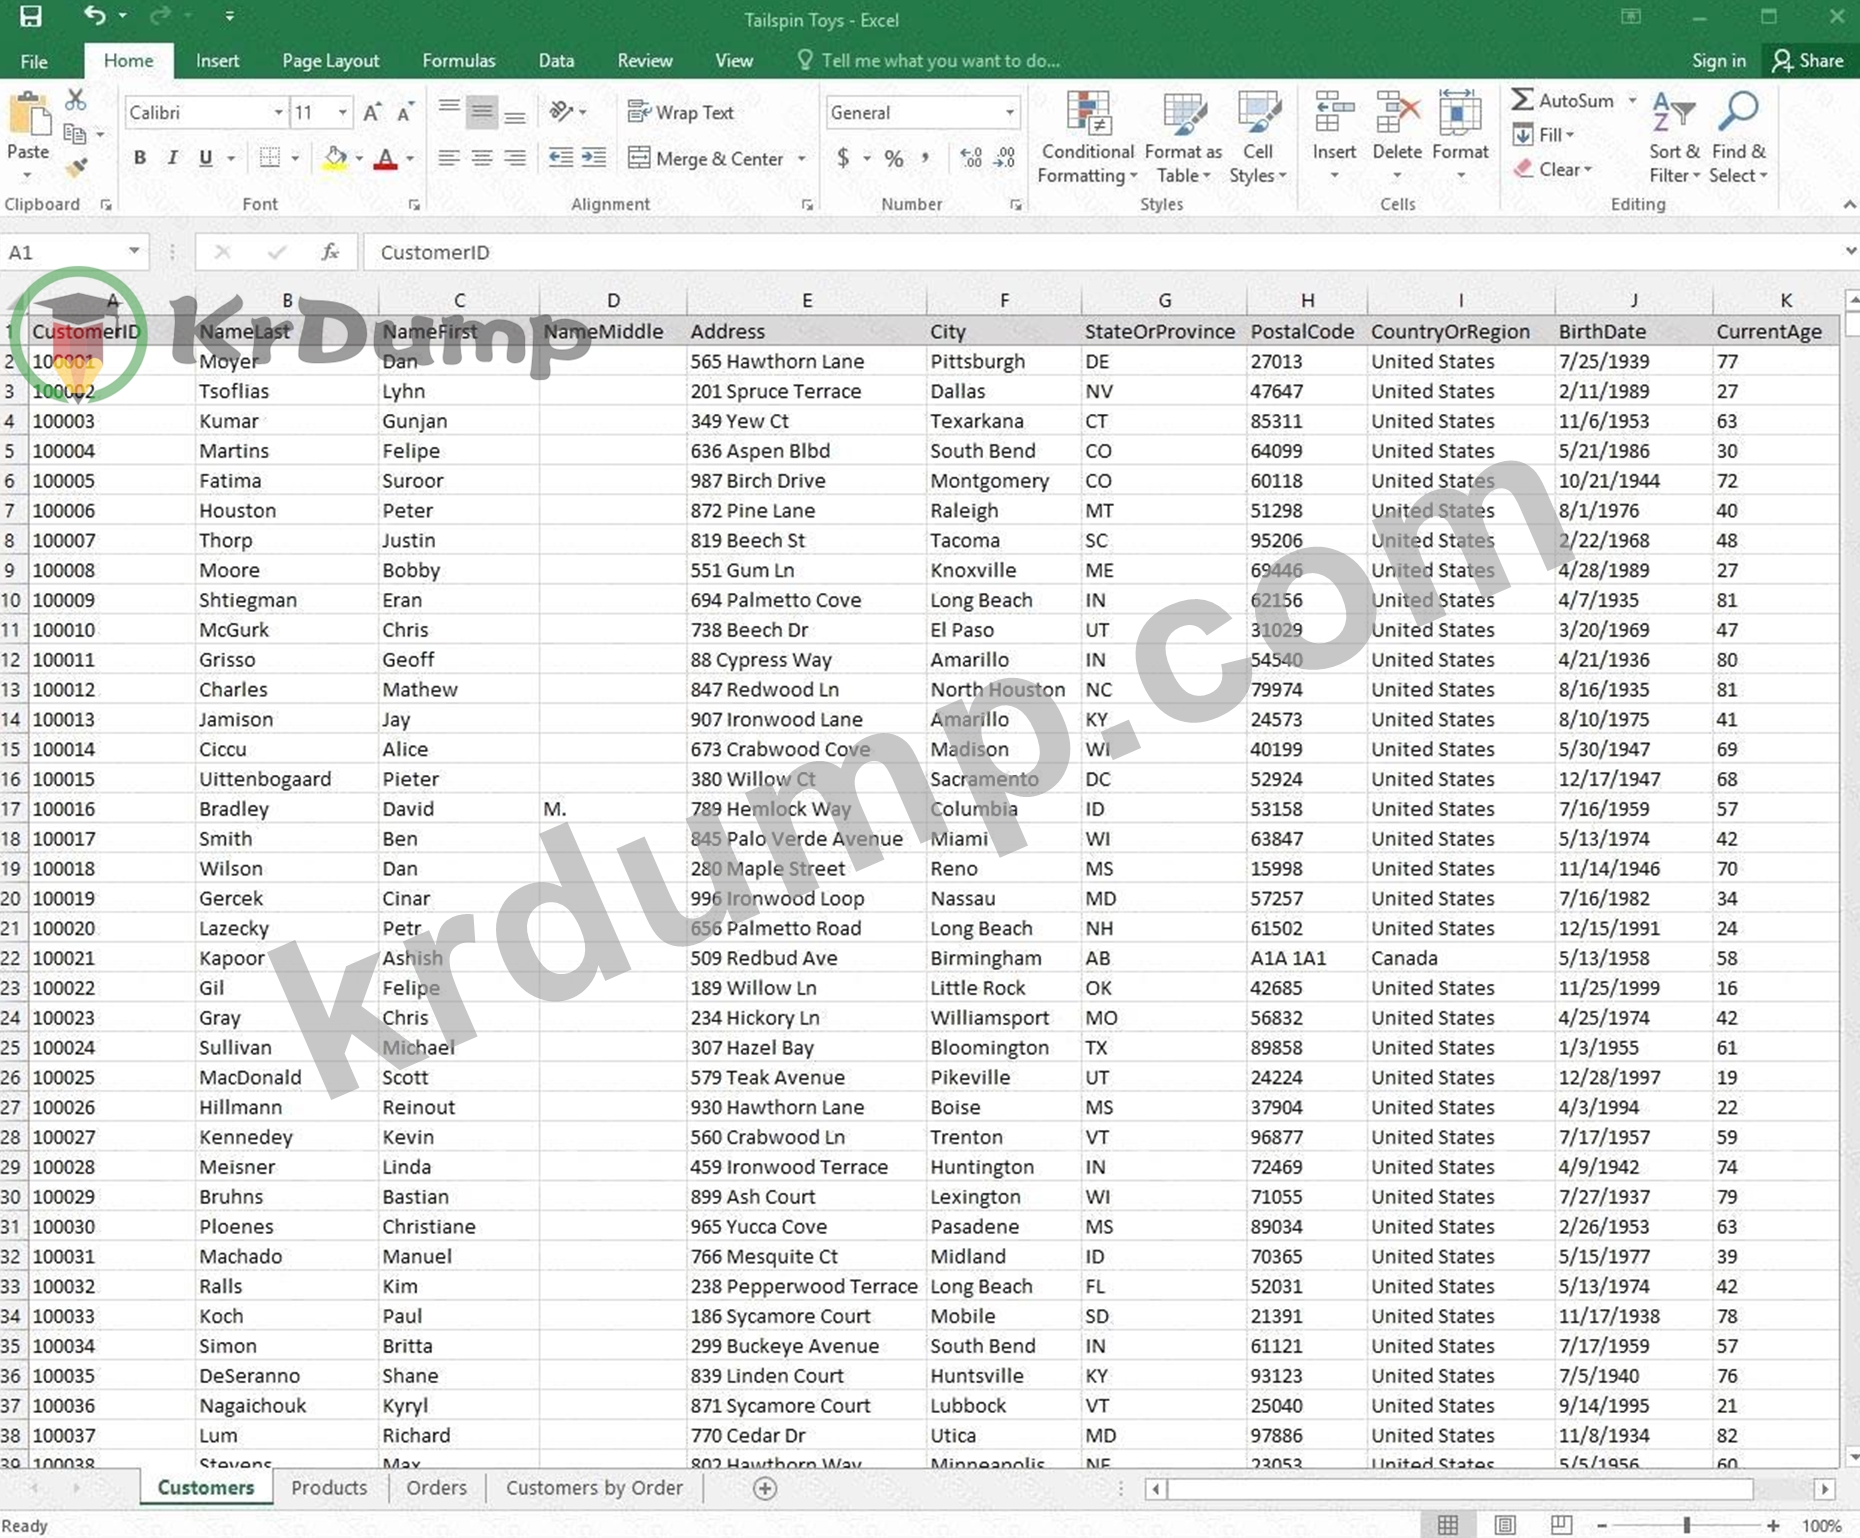Click the Decrease Indent icon
Screen dimensions: 1860x1538
pos(561,158)
